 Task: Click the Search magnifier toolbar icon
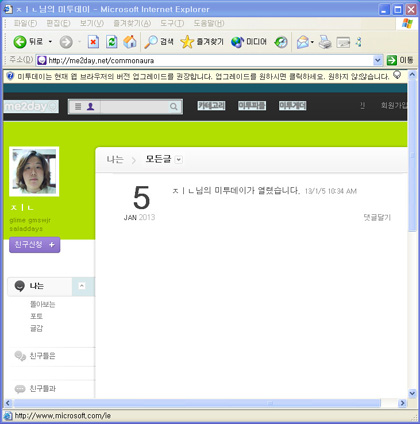(151, 42)
